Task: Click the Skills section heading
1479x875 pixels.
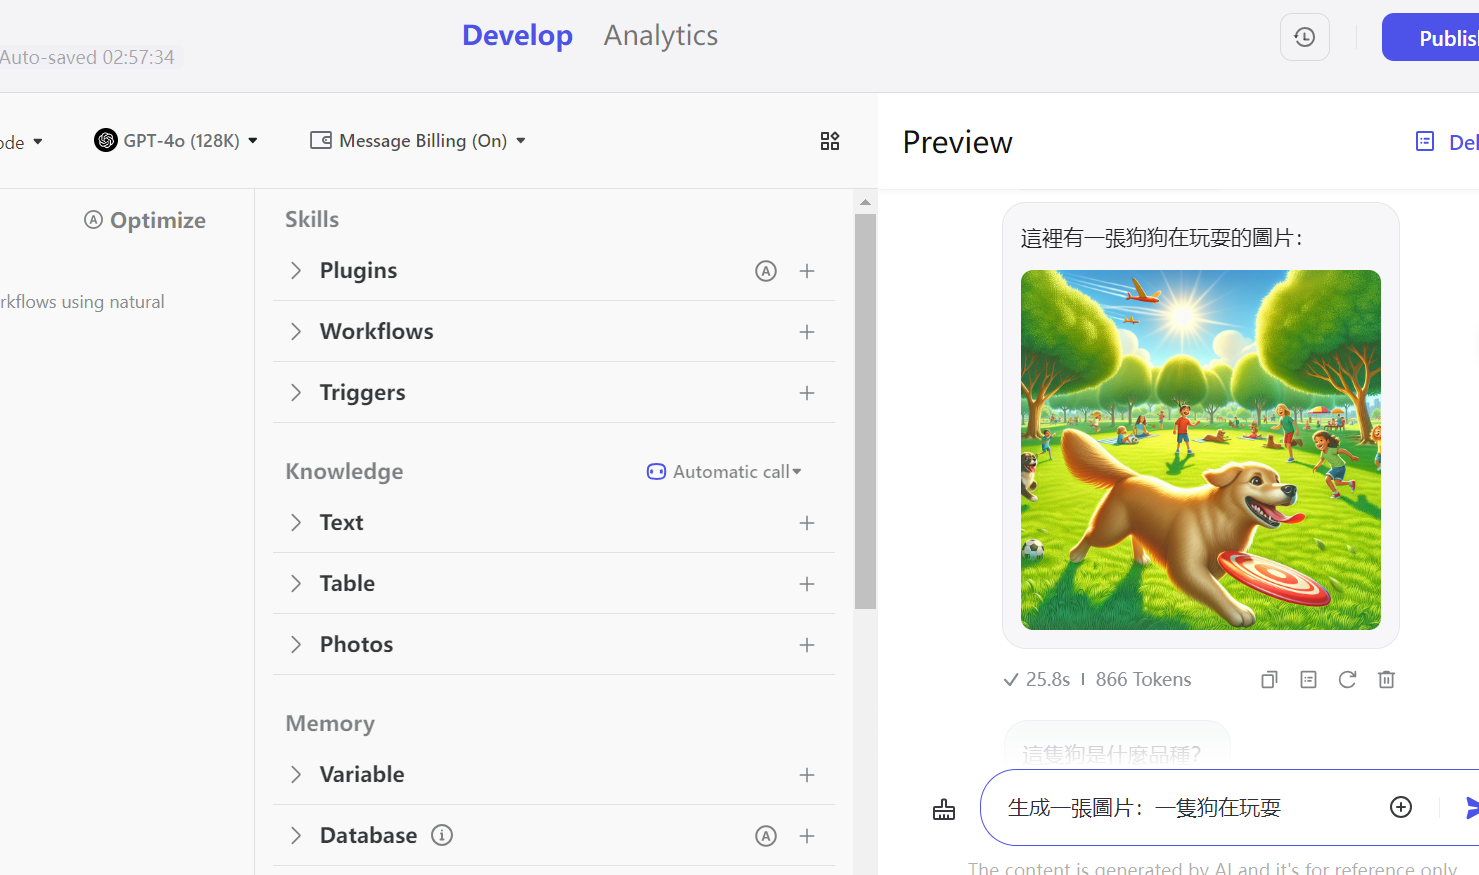Action: click(x=312, y=219)
